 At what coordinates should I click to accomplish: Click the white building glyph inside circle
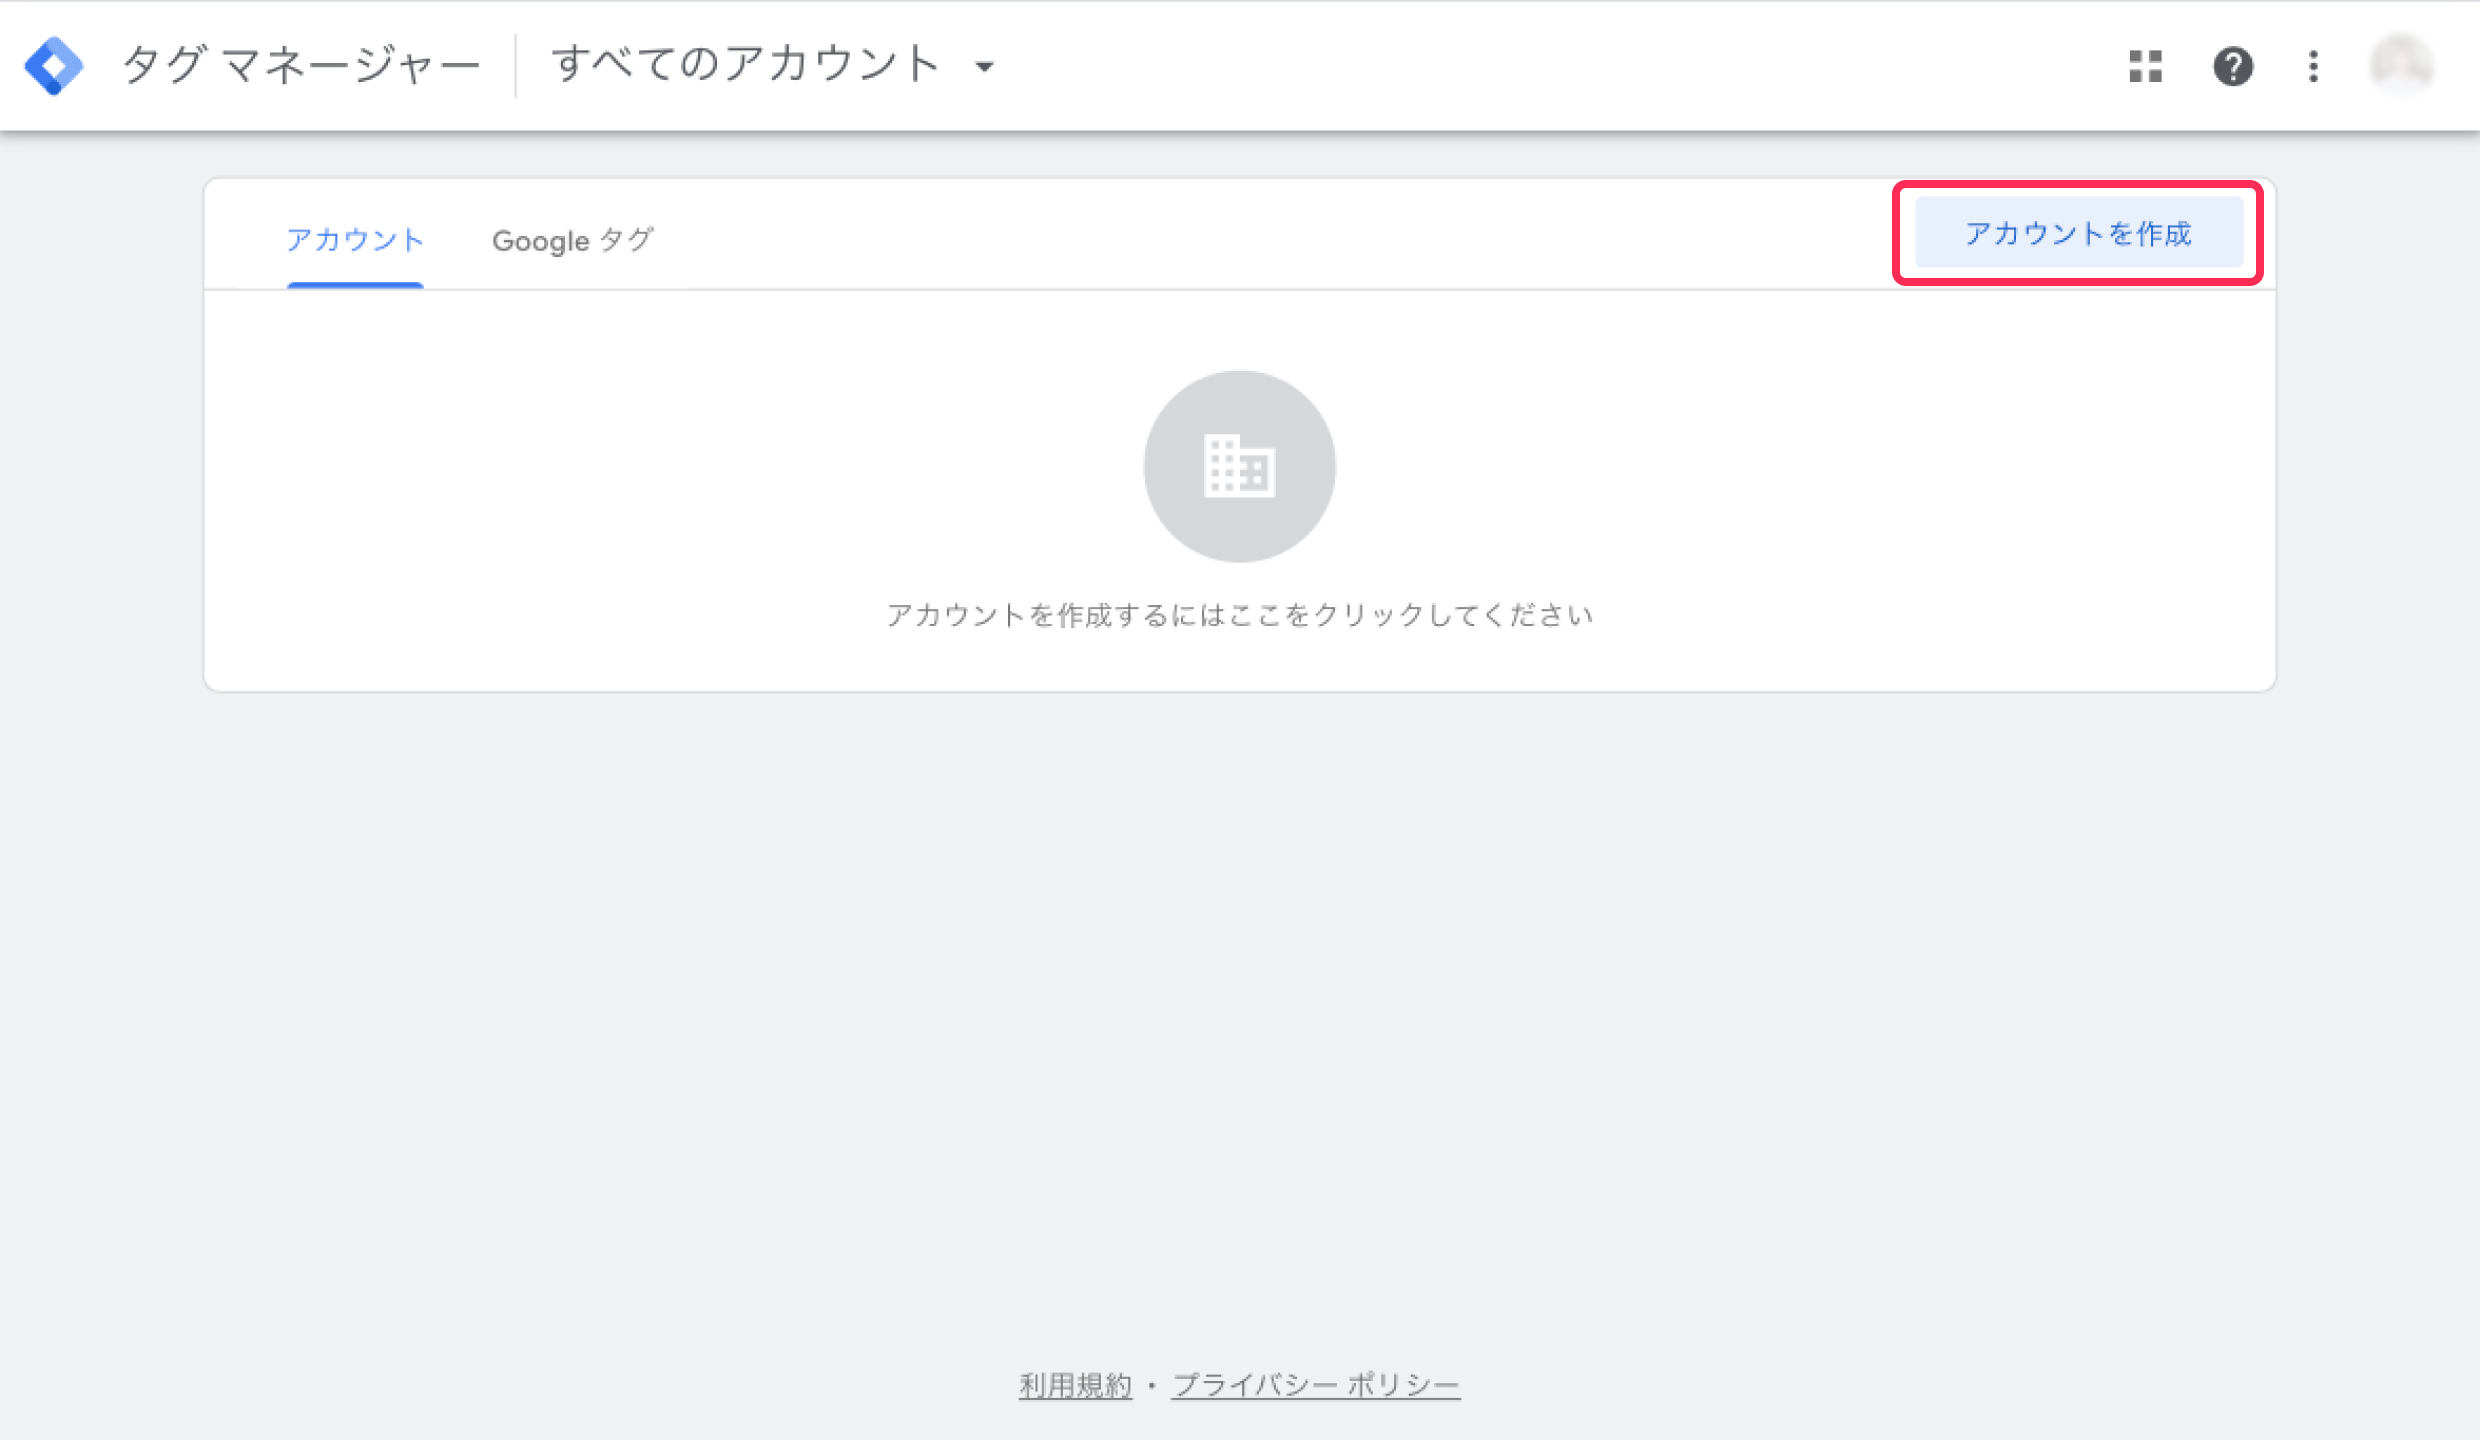(1239, 466)
